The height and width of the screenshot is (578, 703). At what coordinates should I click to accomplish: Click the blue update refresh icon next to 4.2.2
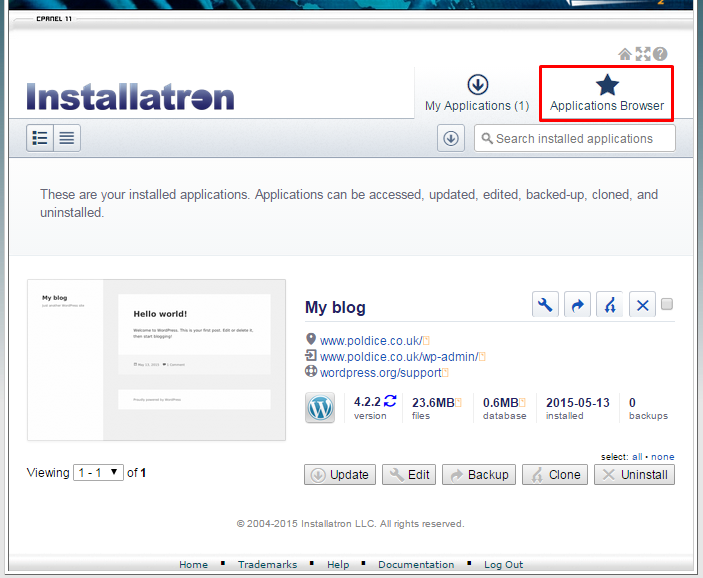[390, 401]
